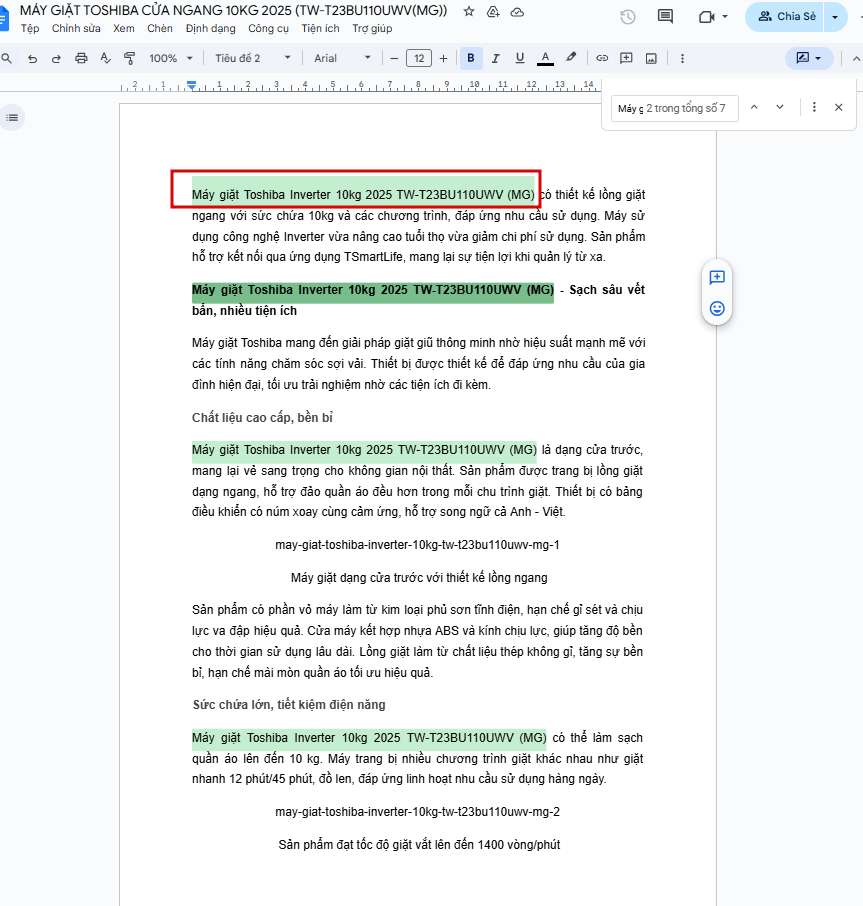
Task: Add comment using floating side button
Action: click(x=717, y=278)
